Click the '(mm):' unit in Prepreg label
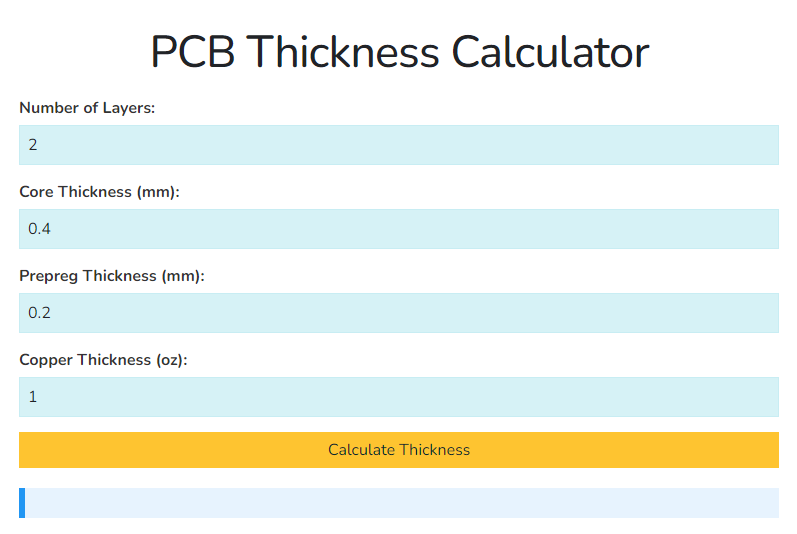Viewport: 797px width, 534px height. [183, 276]
